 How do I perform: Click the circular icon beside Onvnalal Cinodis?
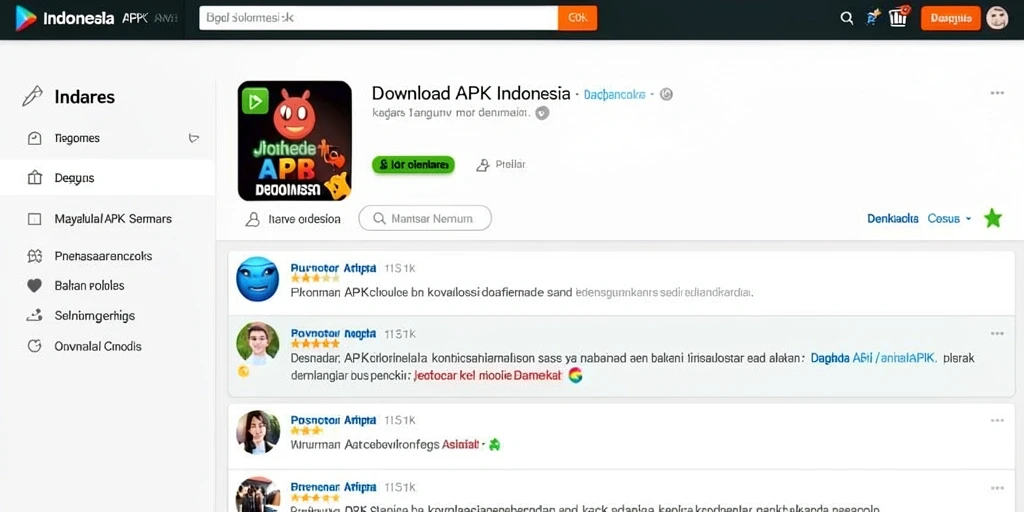pos(35,346)
